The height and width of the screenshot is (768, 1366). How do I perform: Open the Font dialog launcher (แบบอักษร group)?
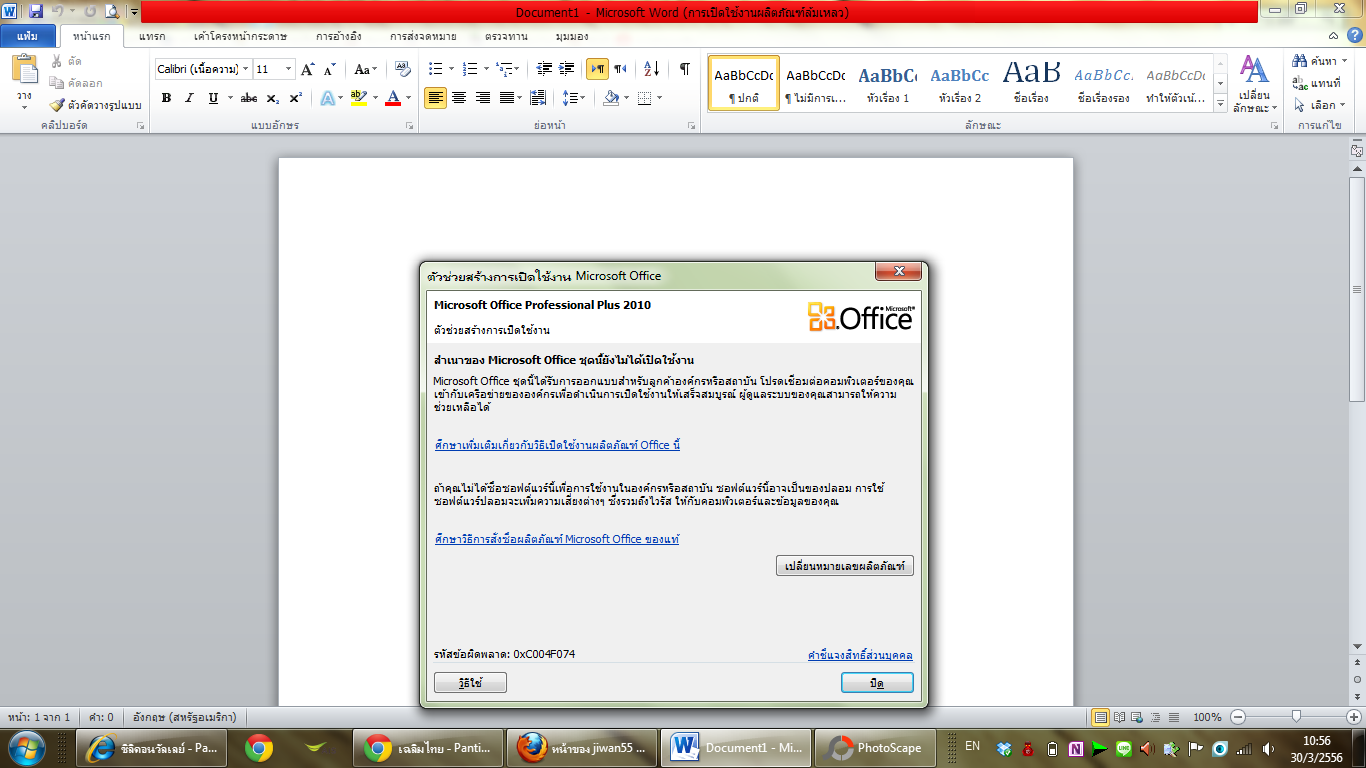[x=409, y=127]
